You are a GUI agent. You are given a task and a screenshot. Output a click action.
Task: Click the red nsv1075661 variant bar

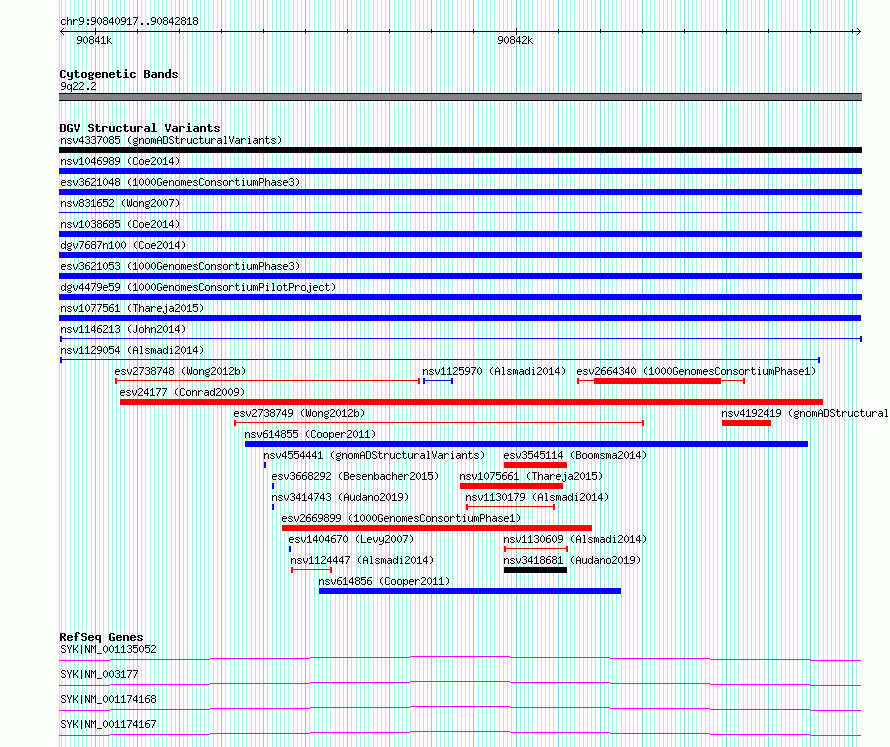click(x=511, y=486)
